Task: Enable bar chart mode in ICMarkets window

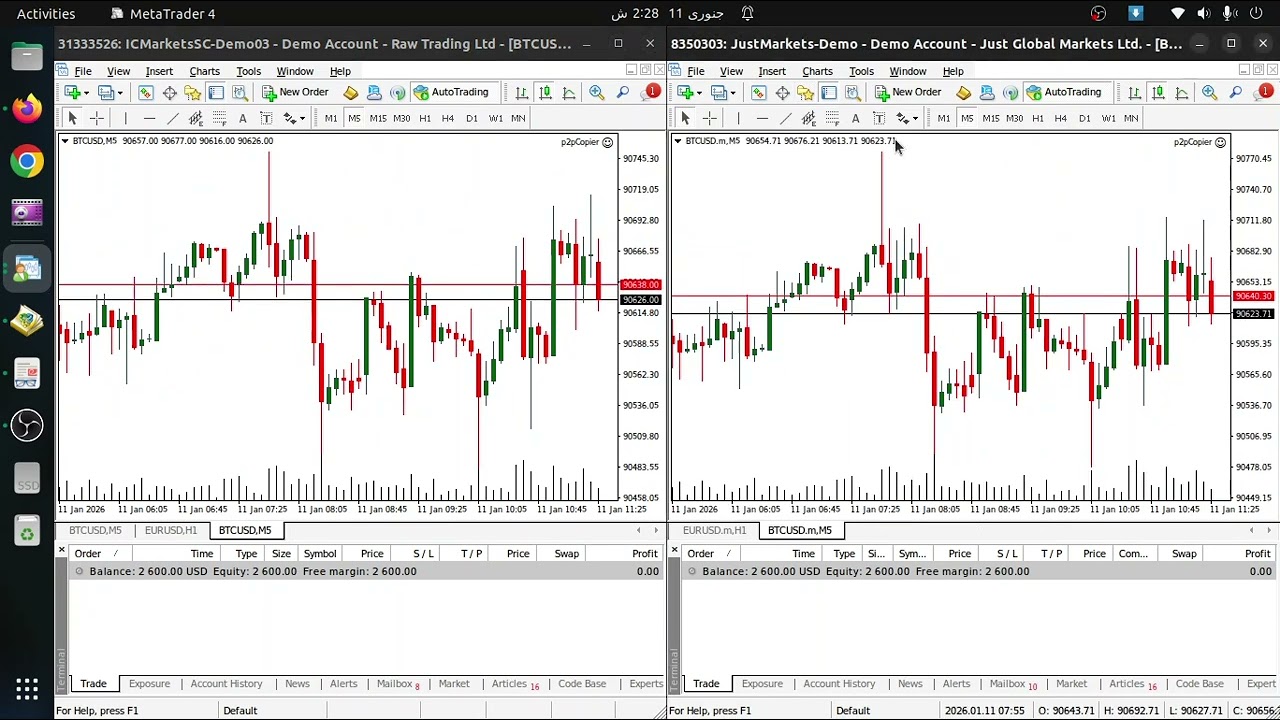Action: click(522, 92)
